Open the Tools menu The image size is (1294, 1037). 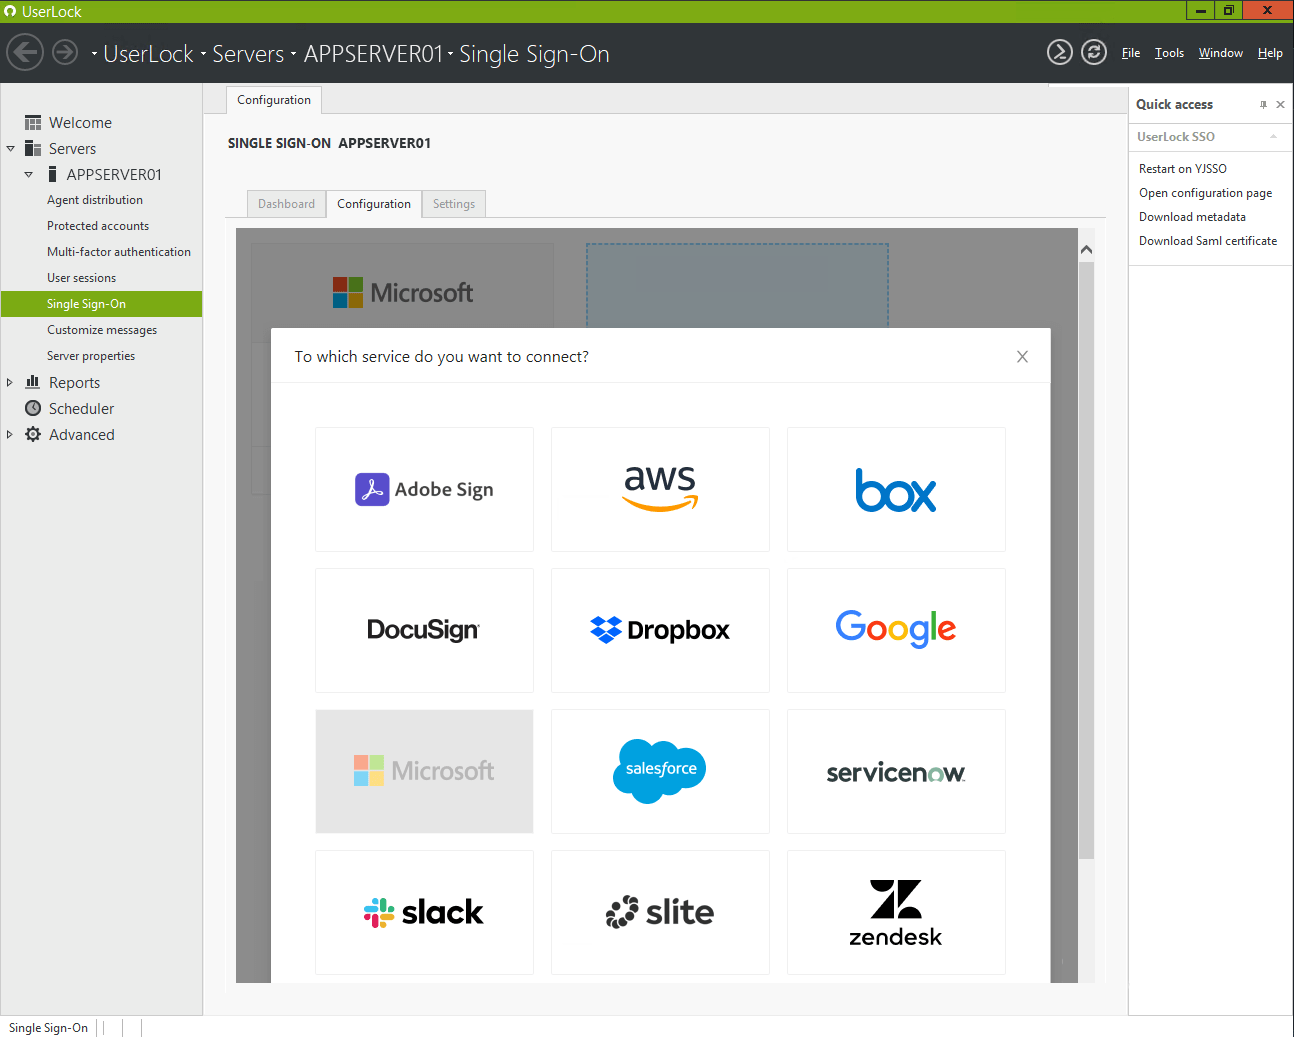[1169, 53]
